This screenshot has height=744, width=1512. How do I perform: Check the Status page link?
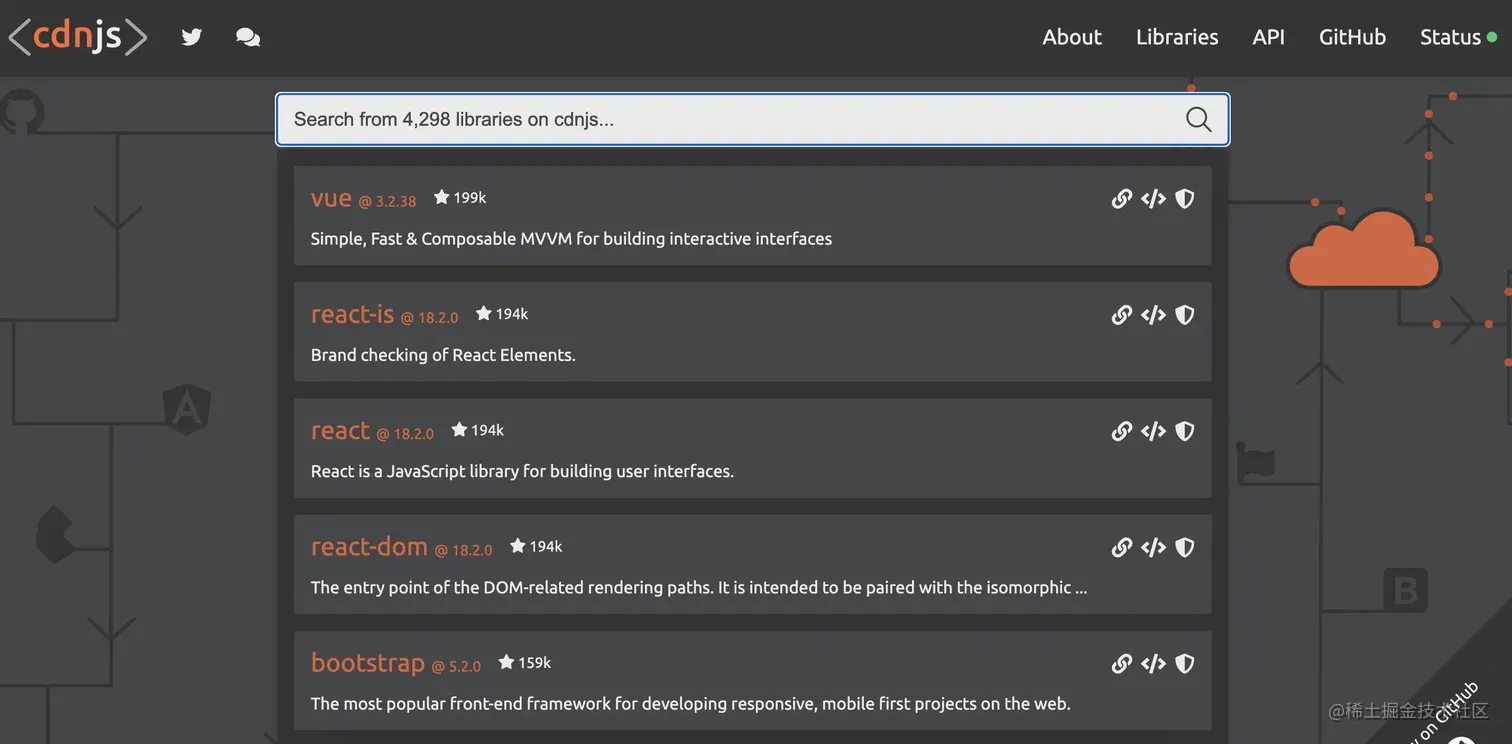click(1451, 37)
